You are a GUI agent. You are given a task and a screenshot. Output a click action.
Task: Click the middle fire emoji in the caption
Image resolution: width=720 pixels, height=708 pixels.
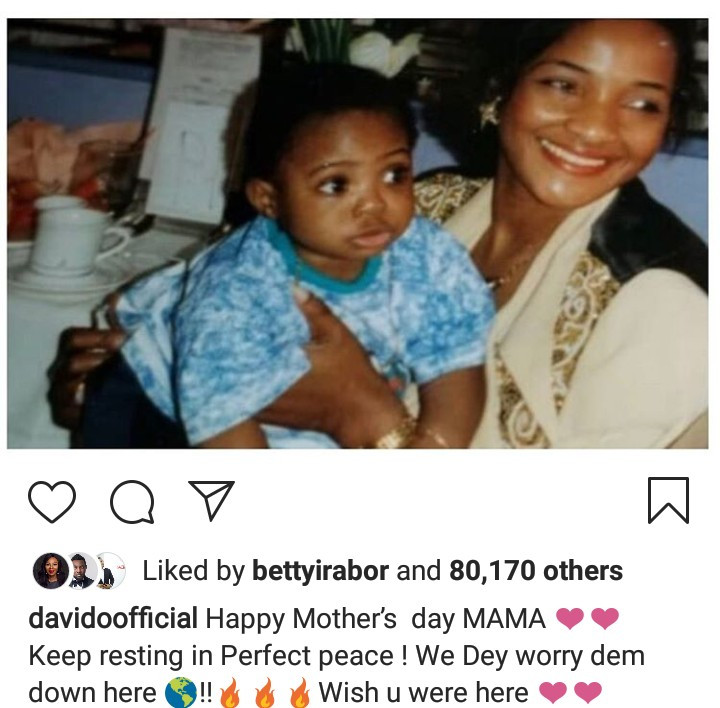click(x=264, y=691)
